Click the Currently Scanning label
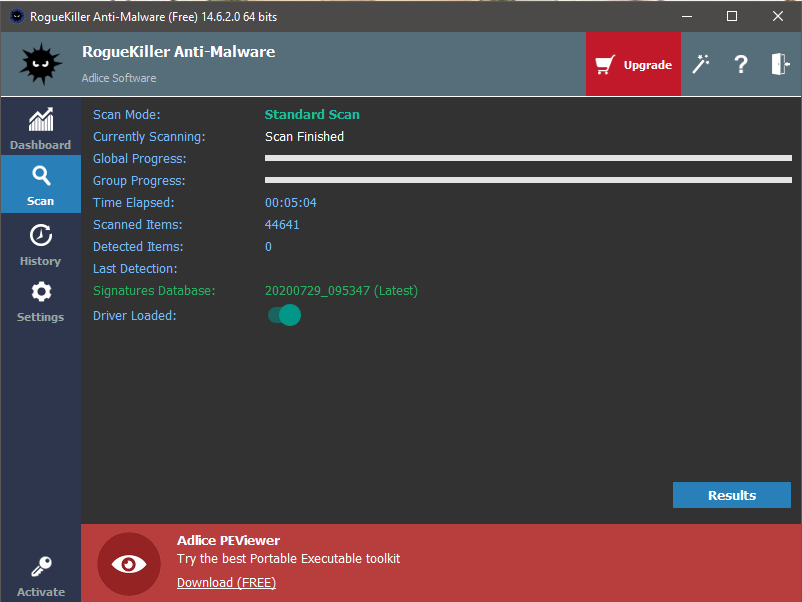 [x=149, y=137]
